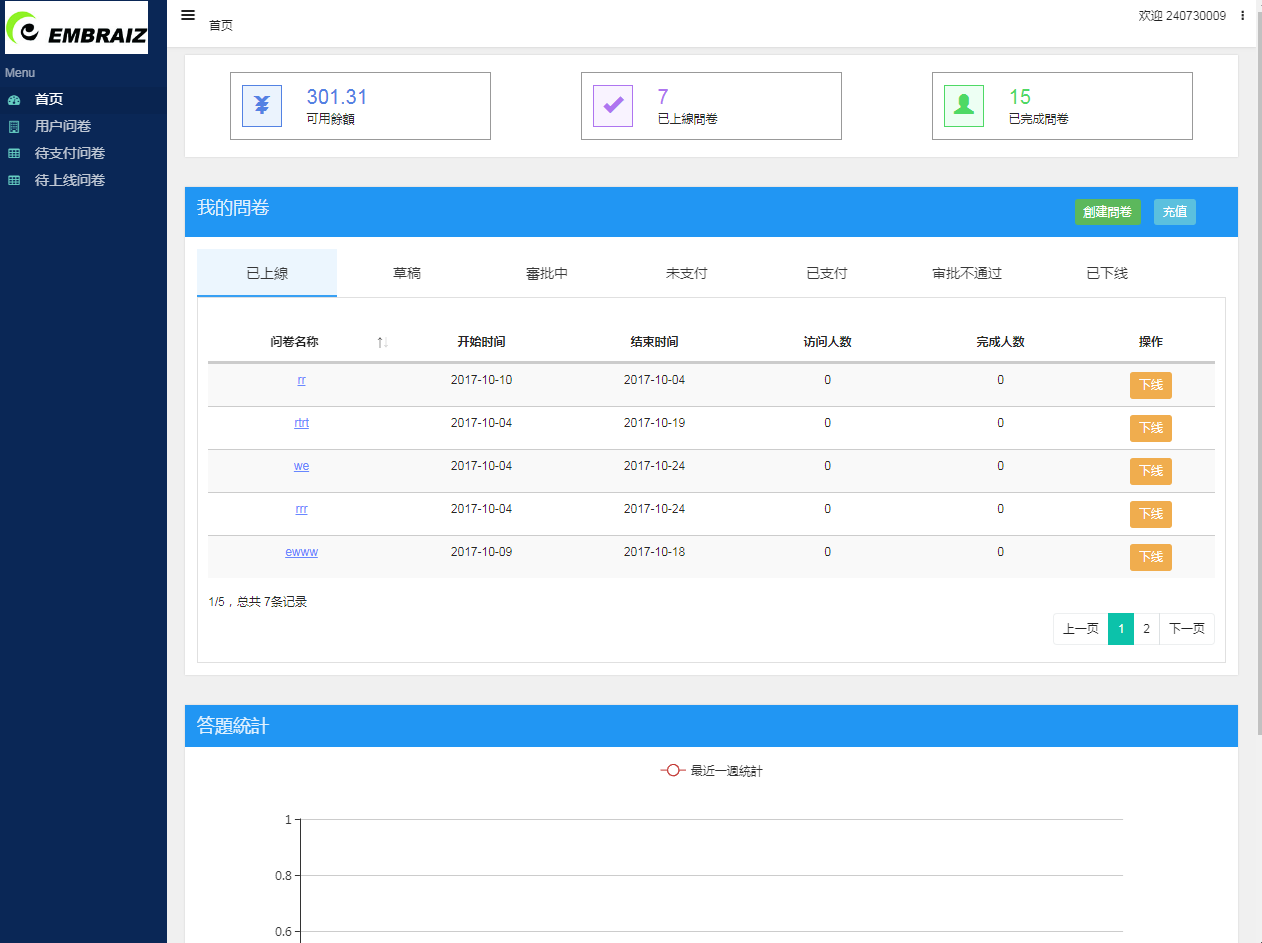Click the 首页 breadcrumb text
Viewport: 1262px width, 943px height.
tap(221, 26)
